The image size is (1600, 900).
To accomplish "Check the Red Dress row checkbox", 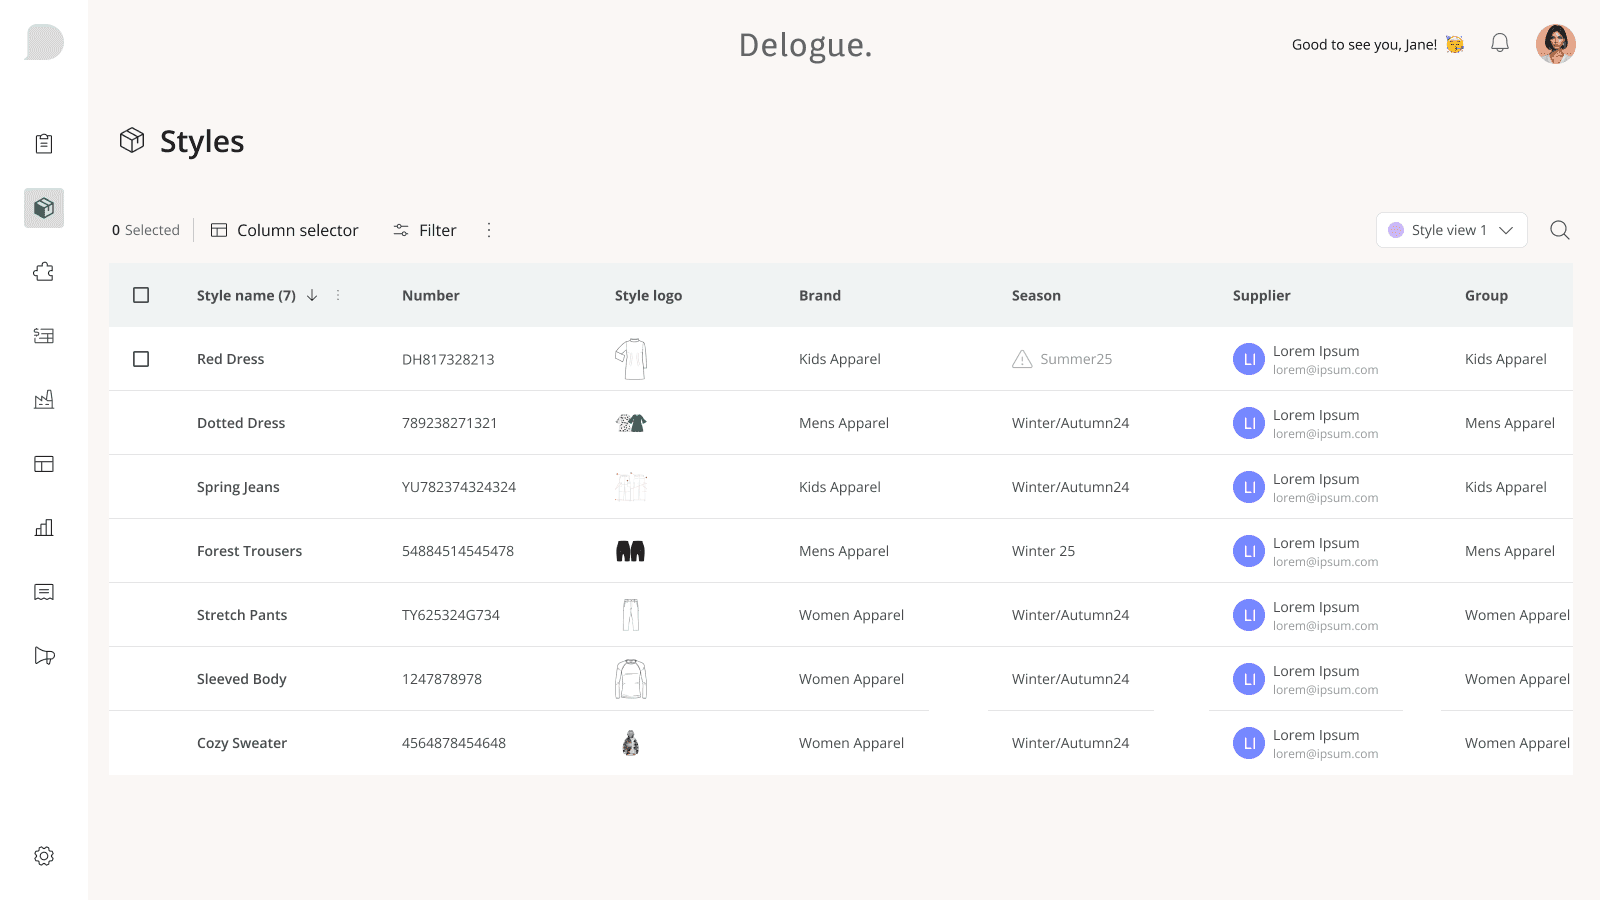I will (x=141, y=359).
